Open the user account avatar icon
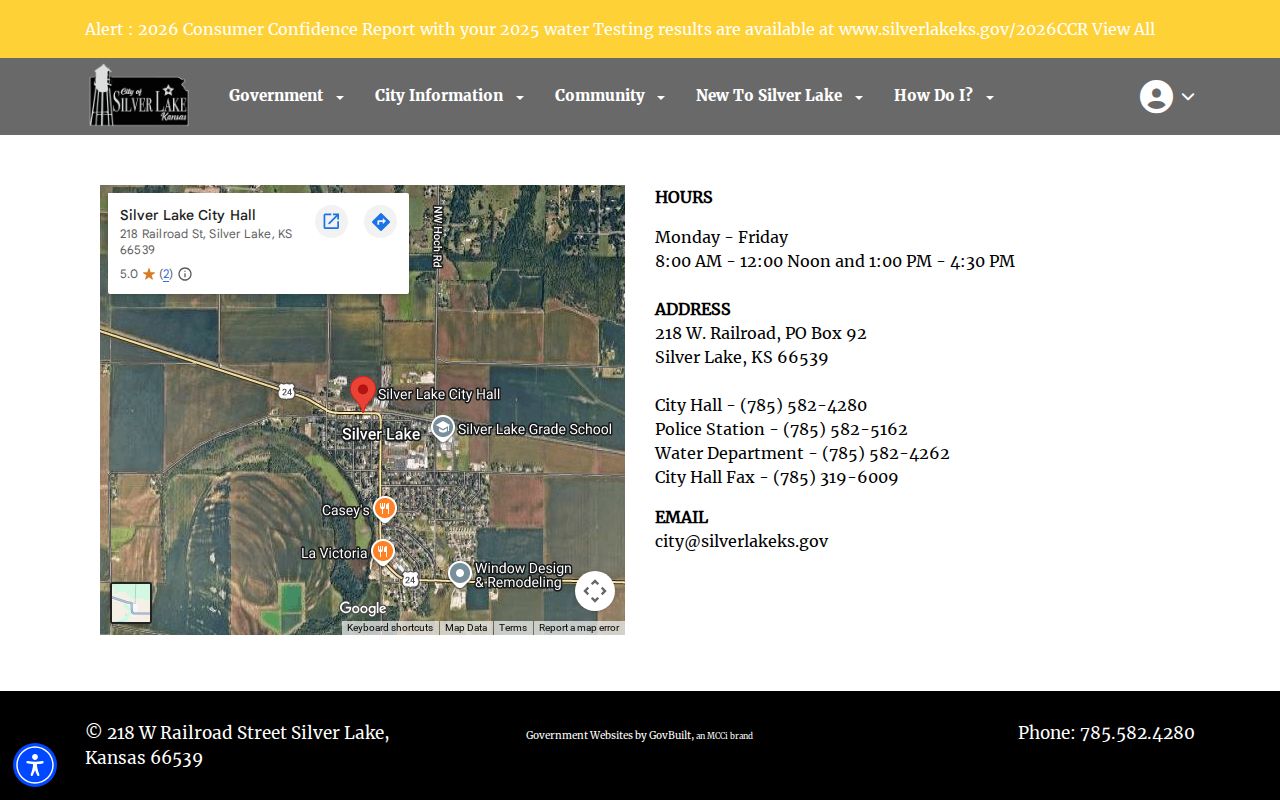1280x800 pixels. [1156, 96]
